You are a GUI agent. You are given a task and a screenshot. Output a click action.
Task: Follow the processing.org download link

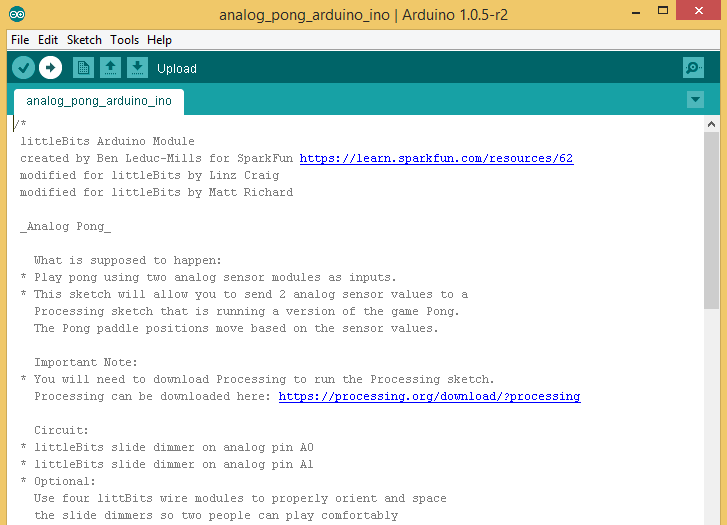pyautogui.click(x=429, y=397)
